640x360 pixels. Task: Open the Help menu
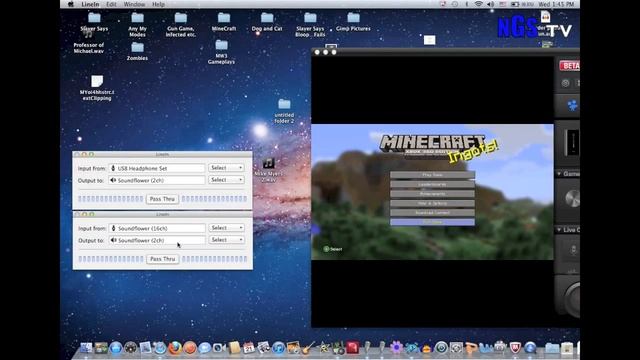point(158,4)
